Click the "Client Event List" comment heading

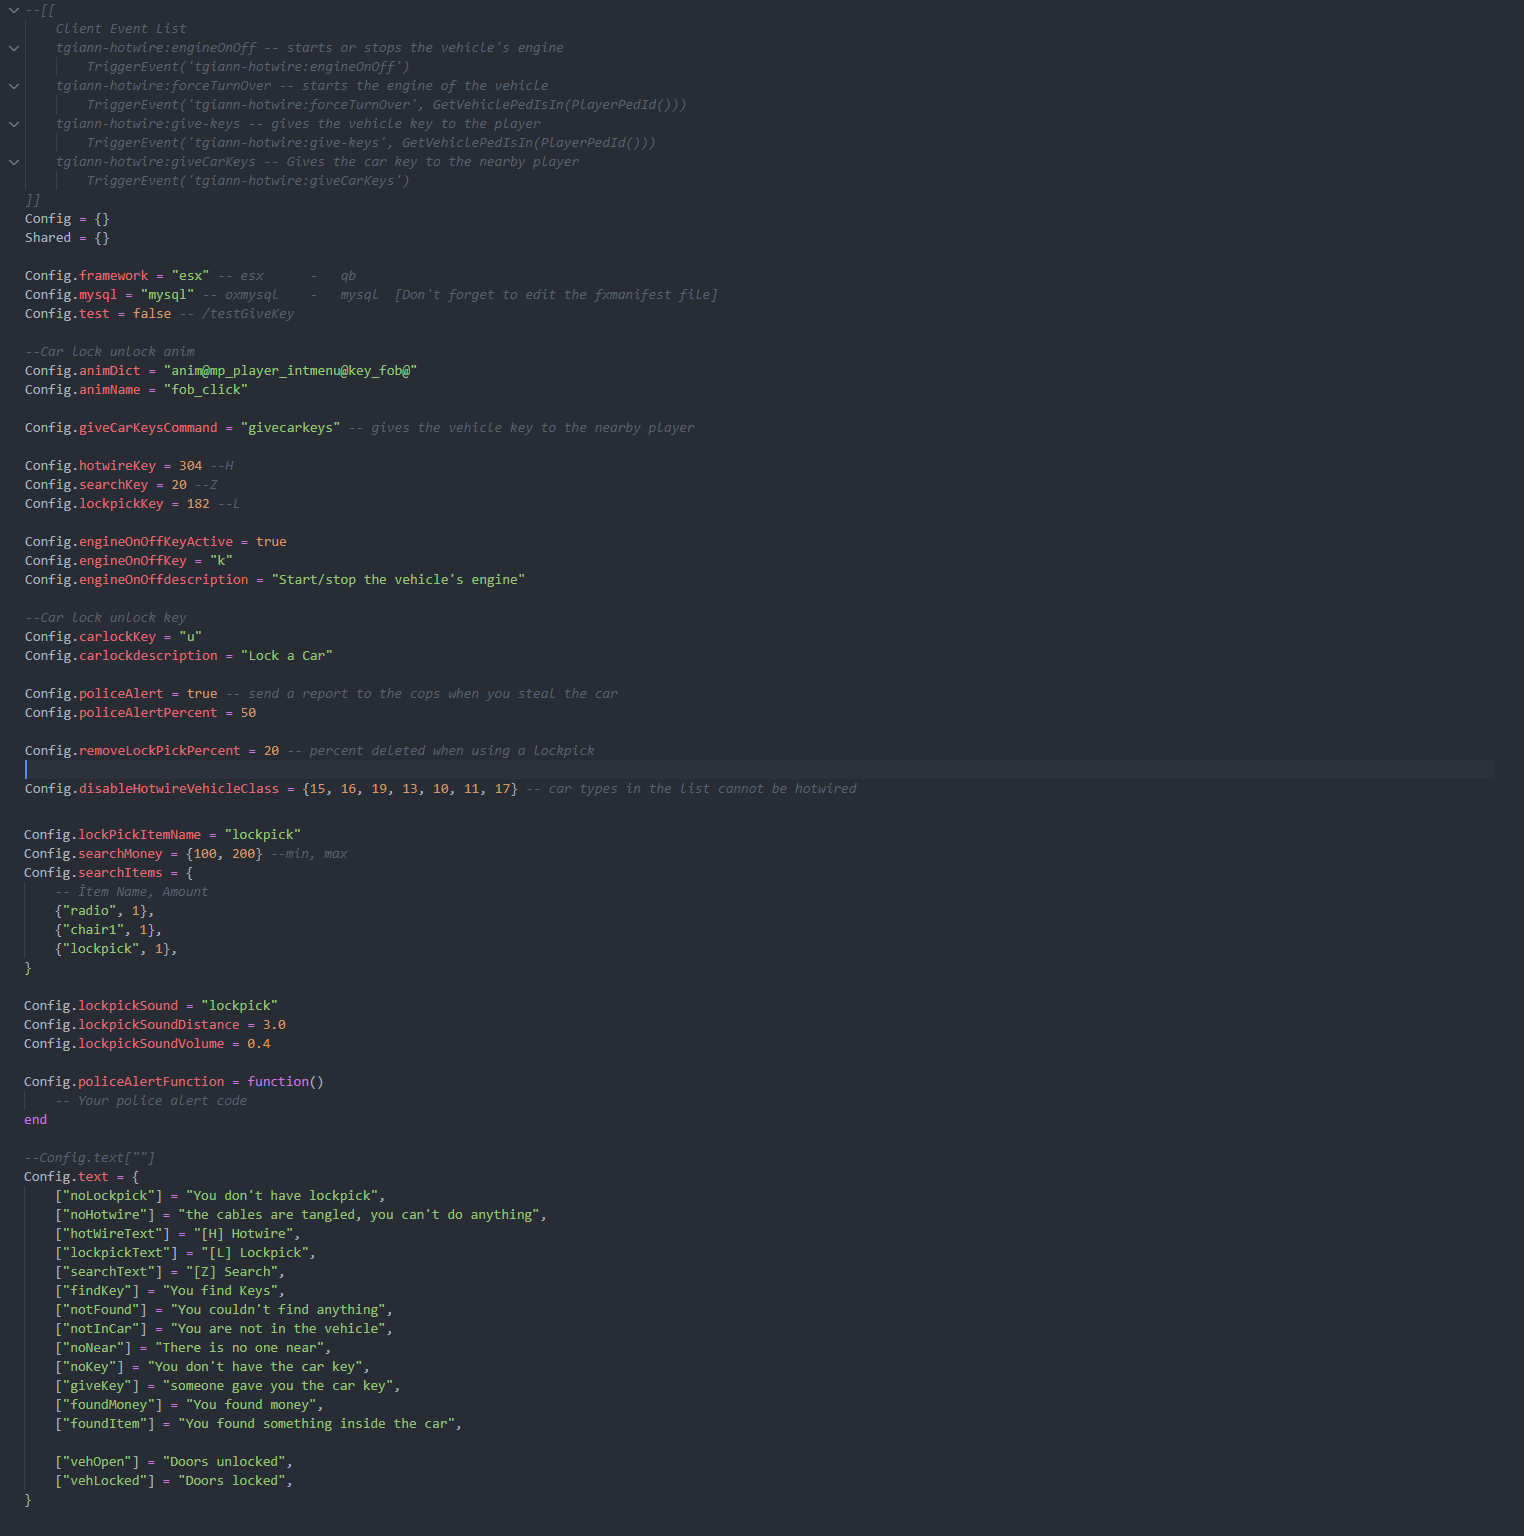(x=121, y=29)
